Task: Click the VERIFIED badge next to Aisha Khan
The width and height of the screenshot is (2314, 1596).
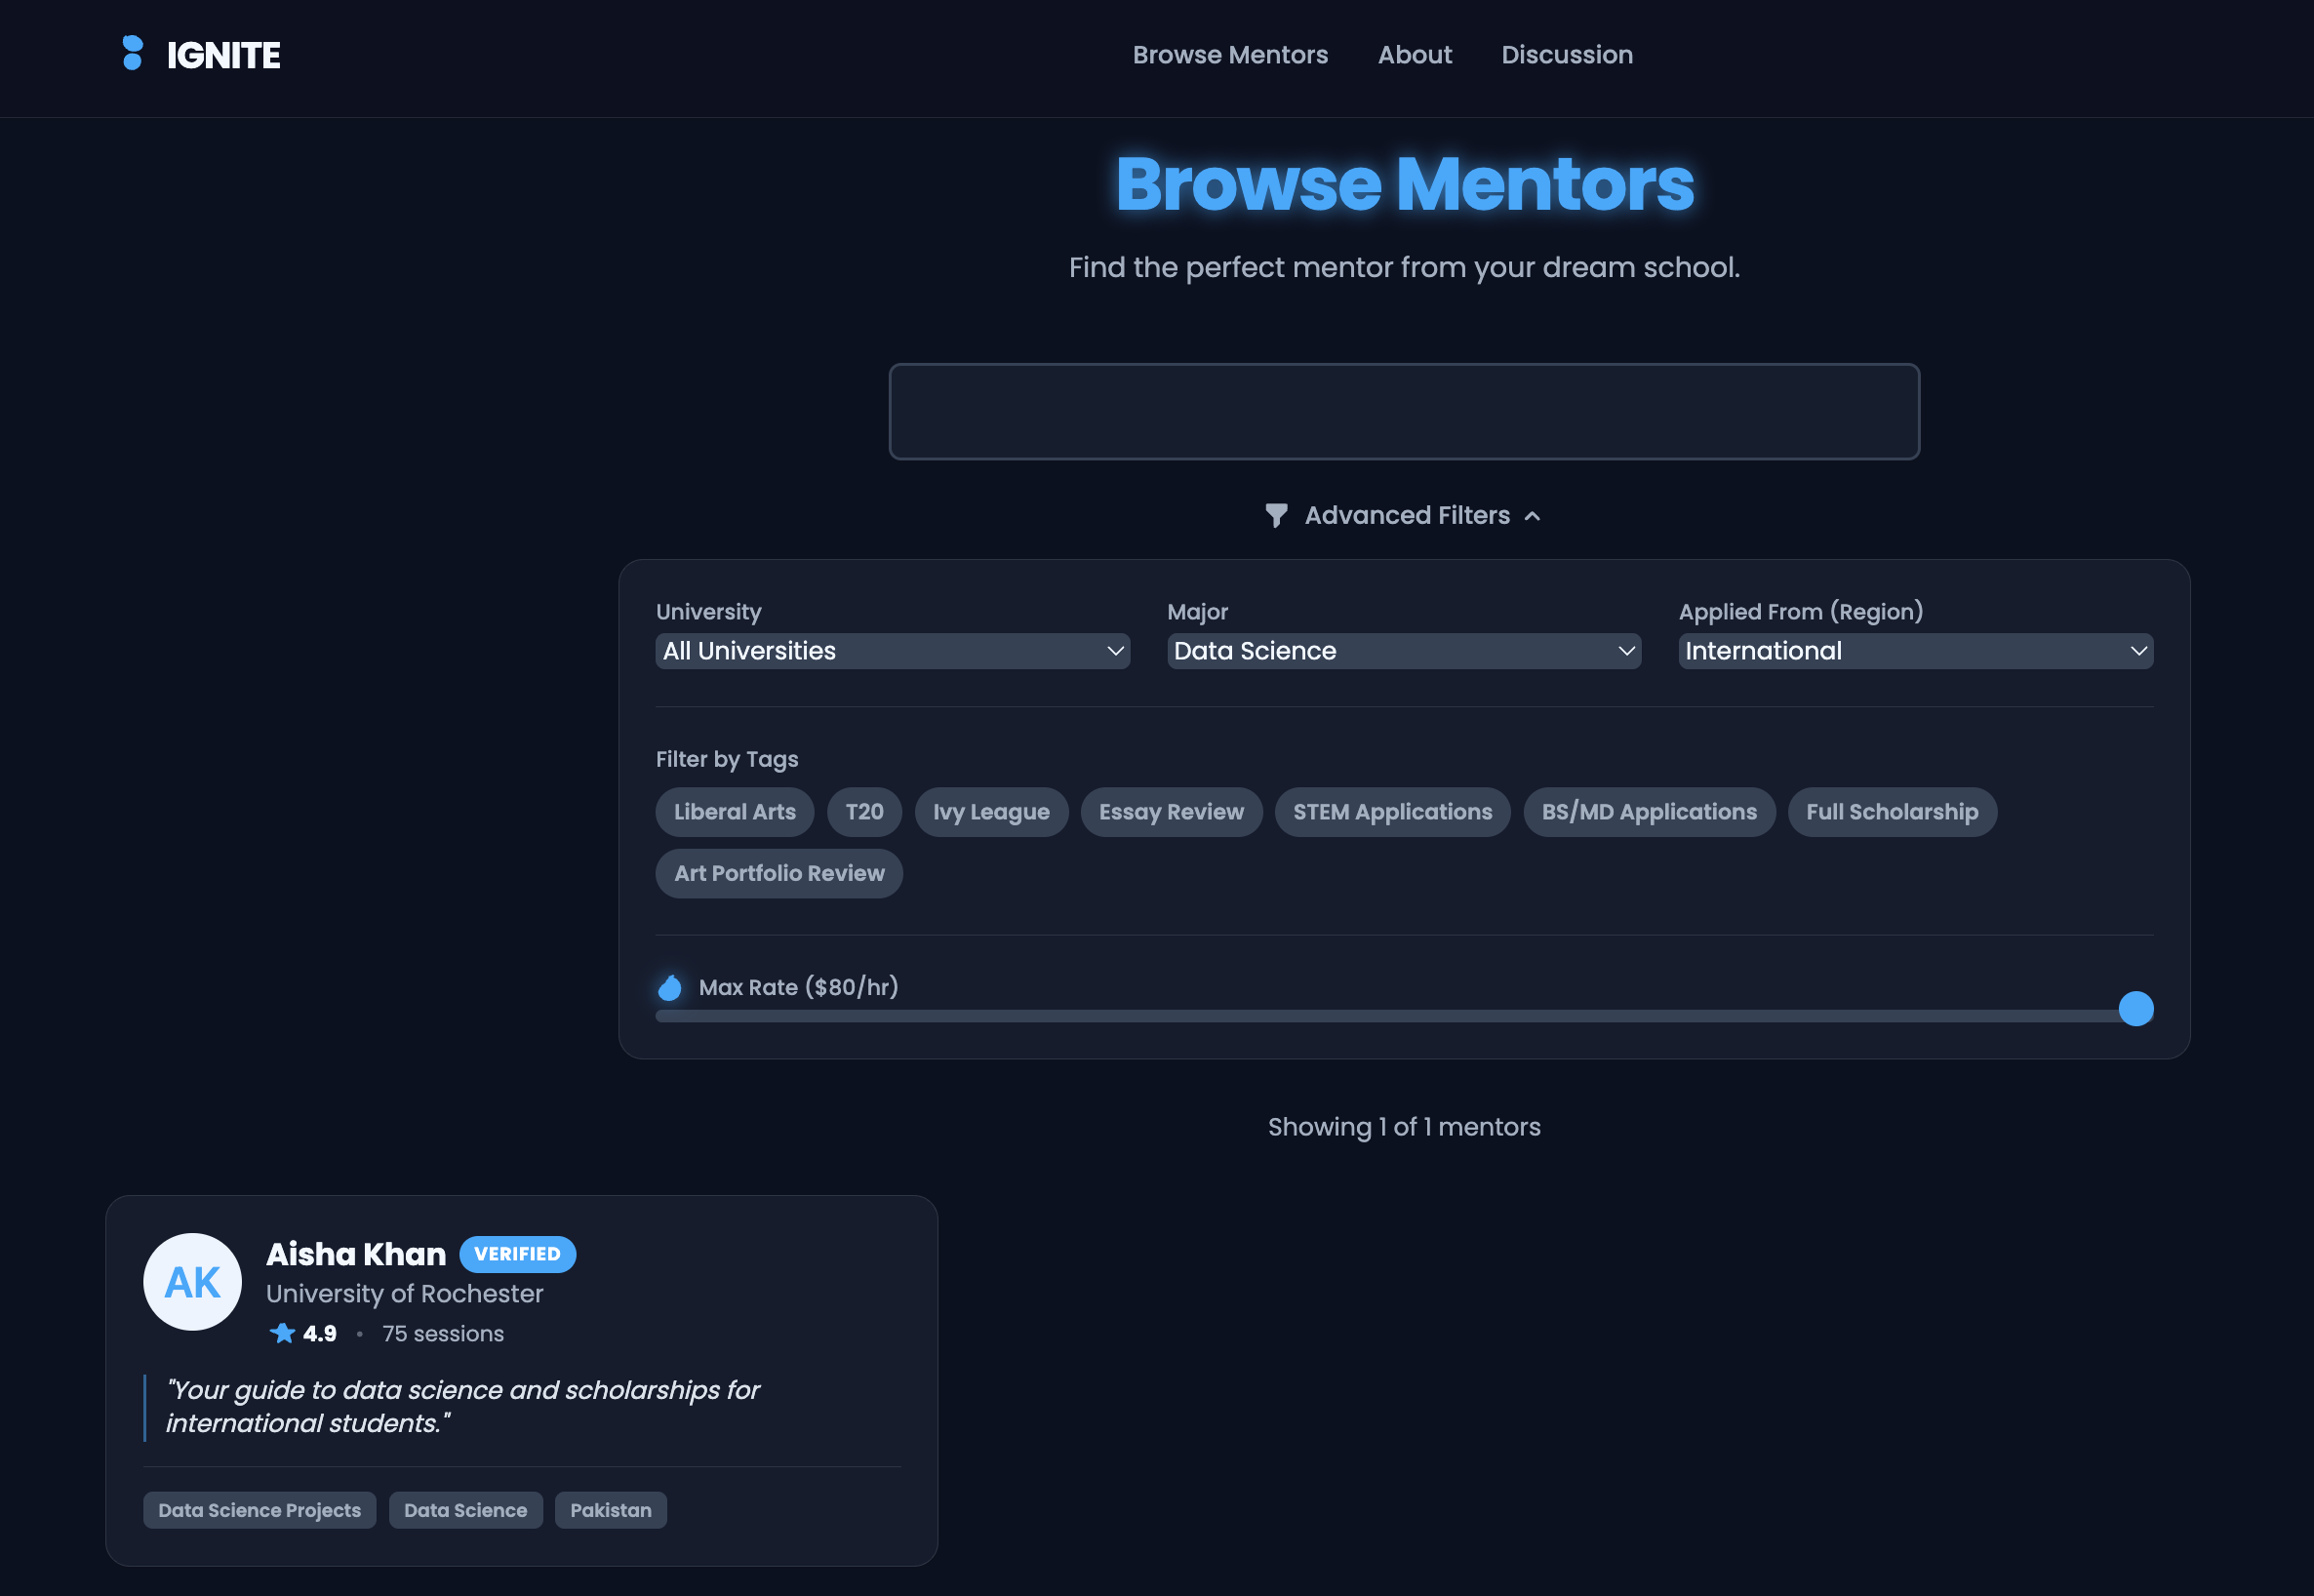Action: click(x=517, y=1253)
